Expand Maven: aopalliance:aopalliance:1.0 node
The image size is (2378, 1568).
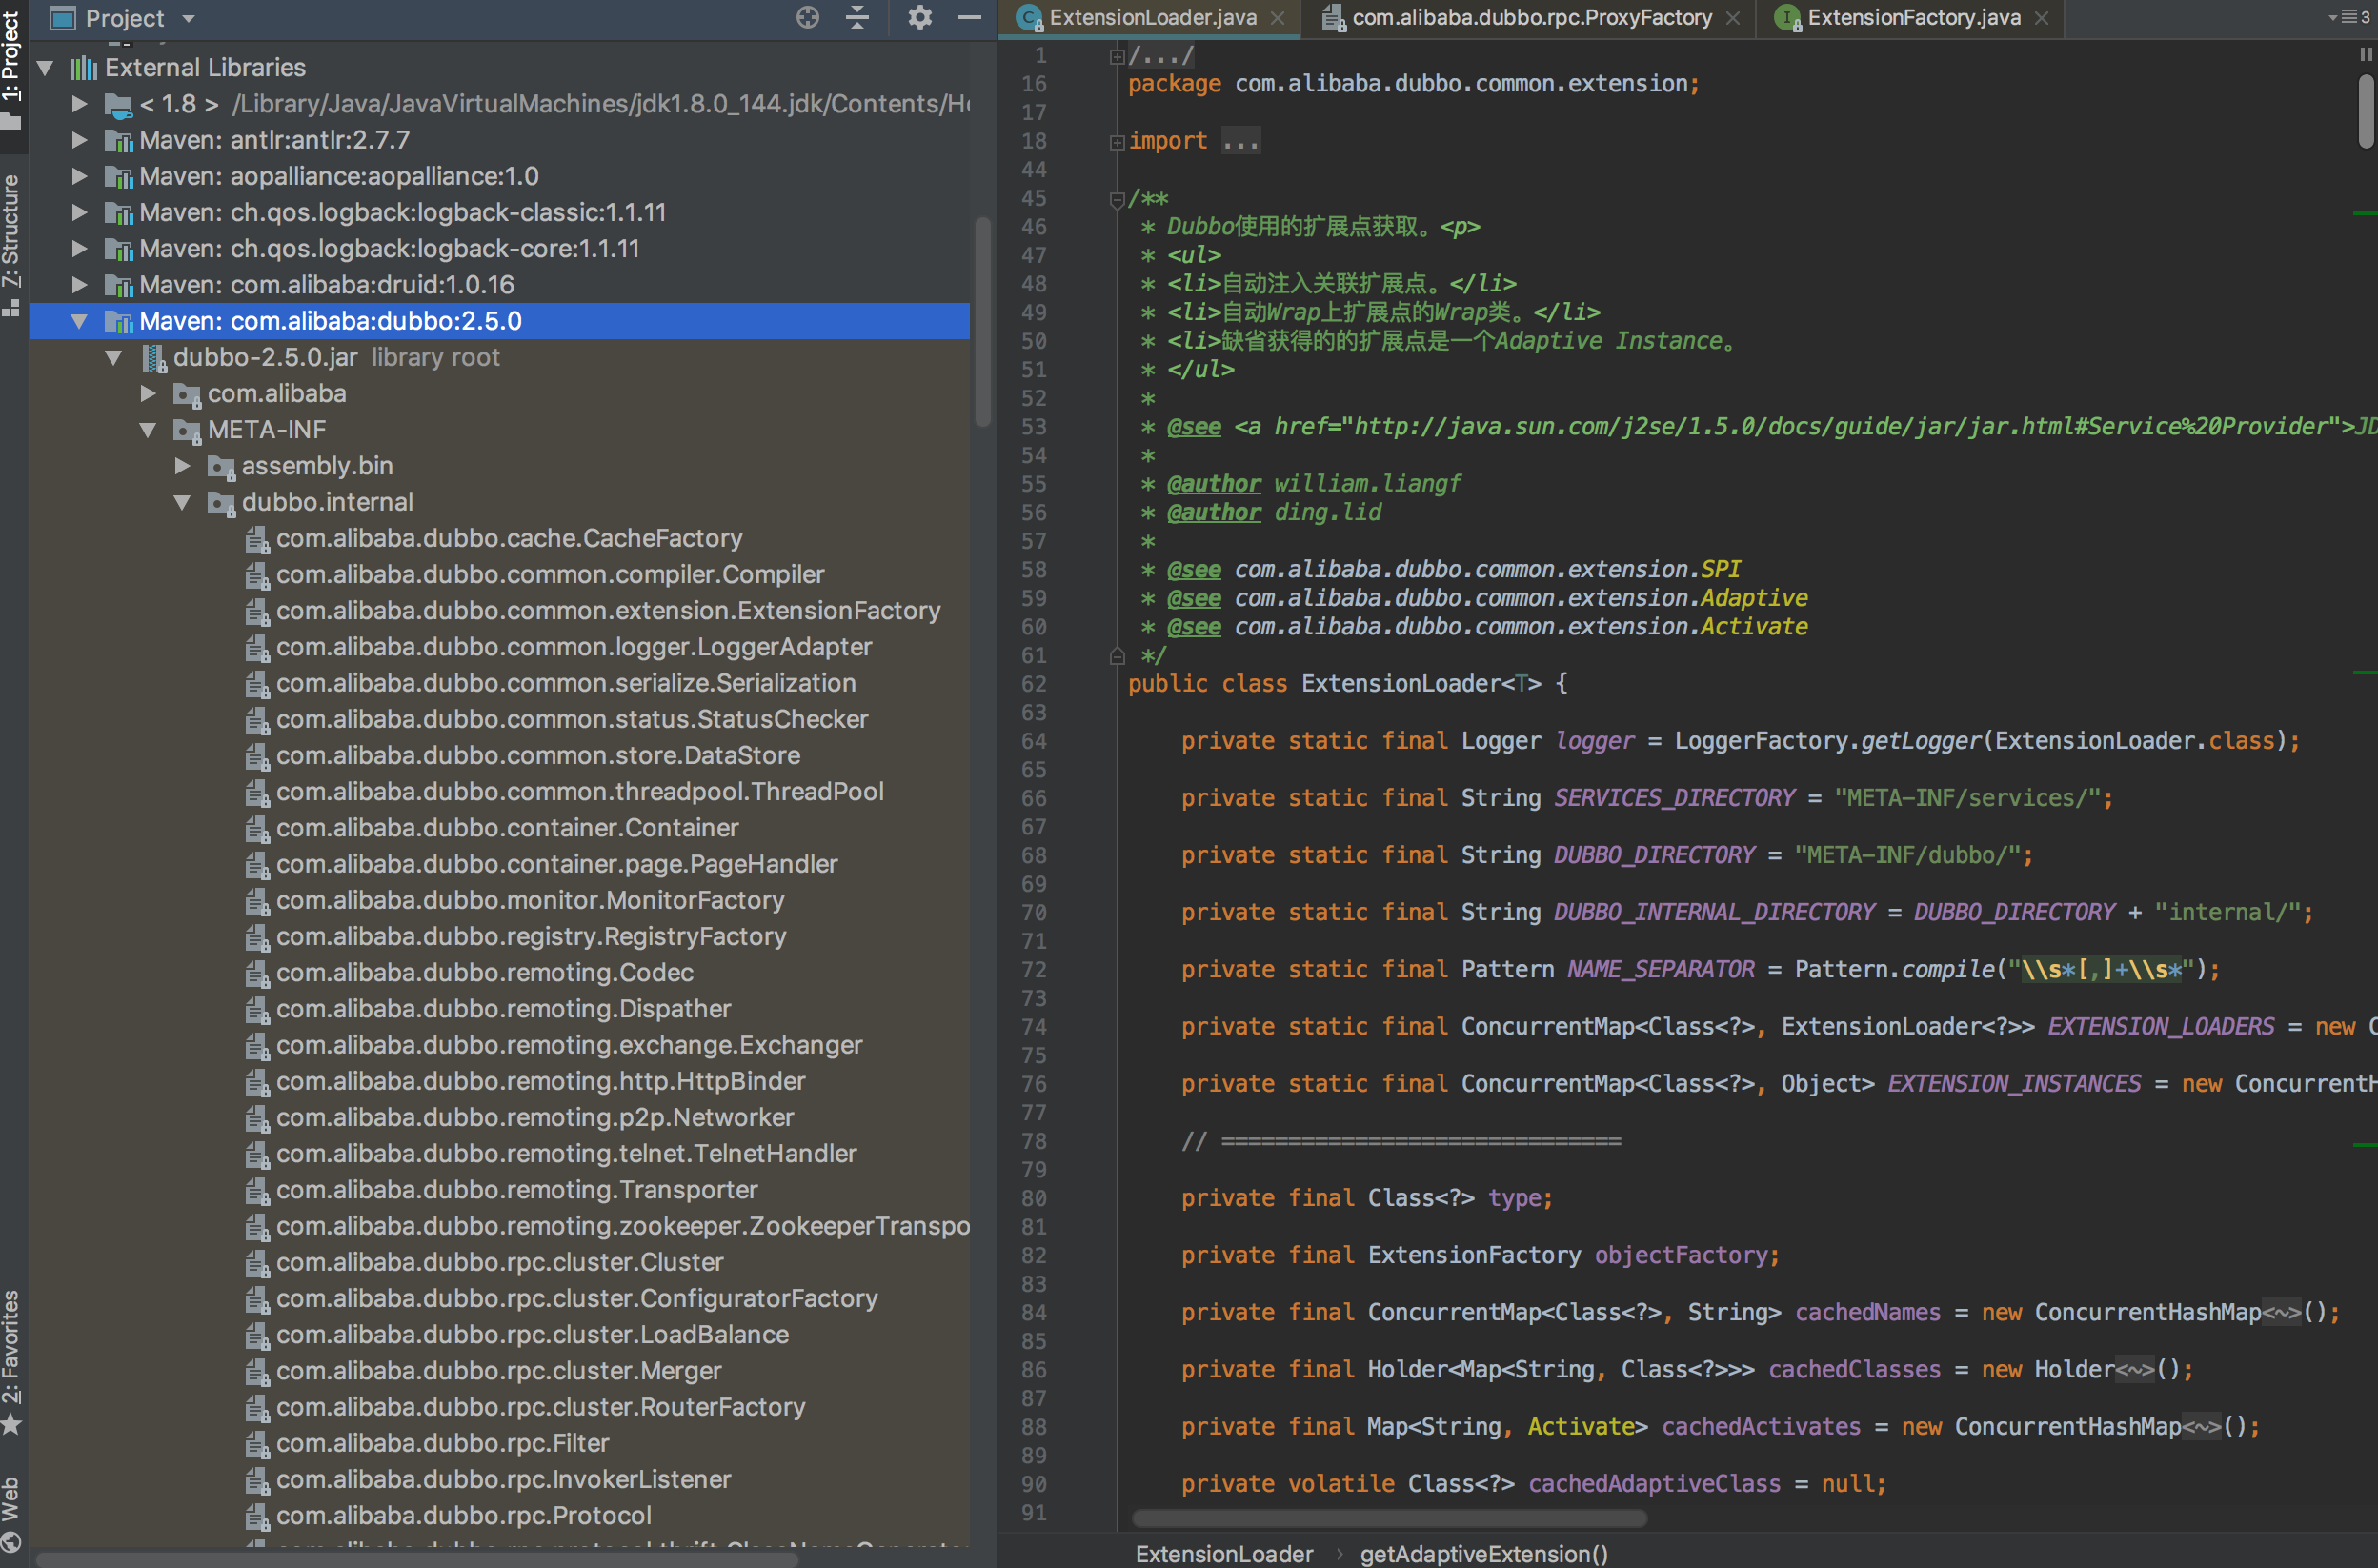point(80,176)
